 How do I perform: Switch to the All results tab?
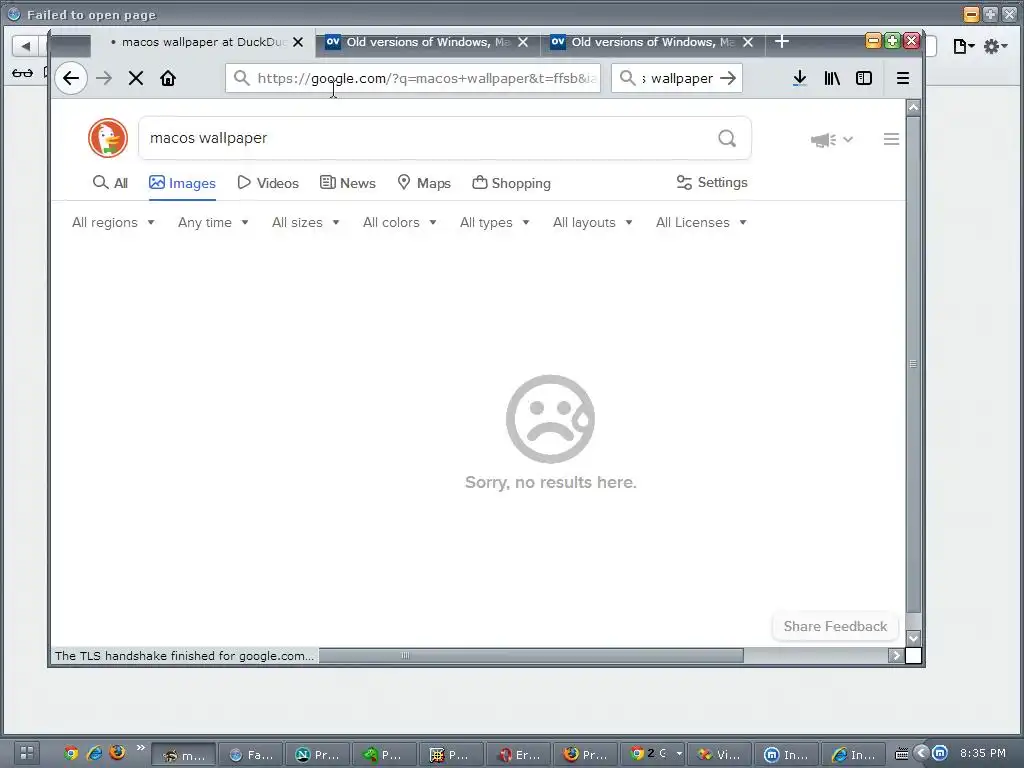(110, 184)
